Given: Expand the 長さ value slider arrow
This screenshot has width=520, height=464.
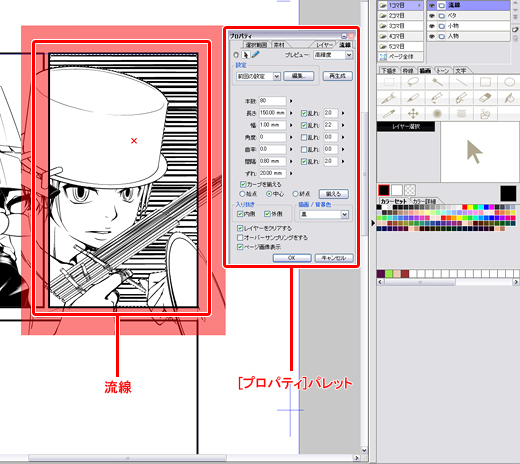Looking at the screenshot, I should (x=291, y=113).
